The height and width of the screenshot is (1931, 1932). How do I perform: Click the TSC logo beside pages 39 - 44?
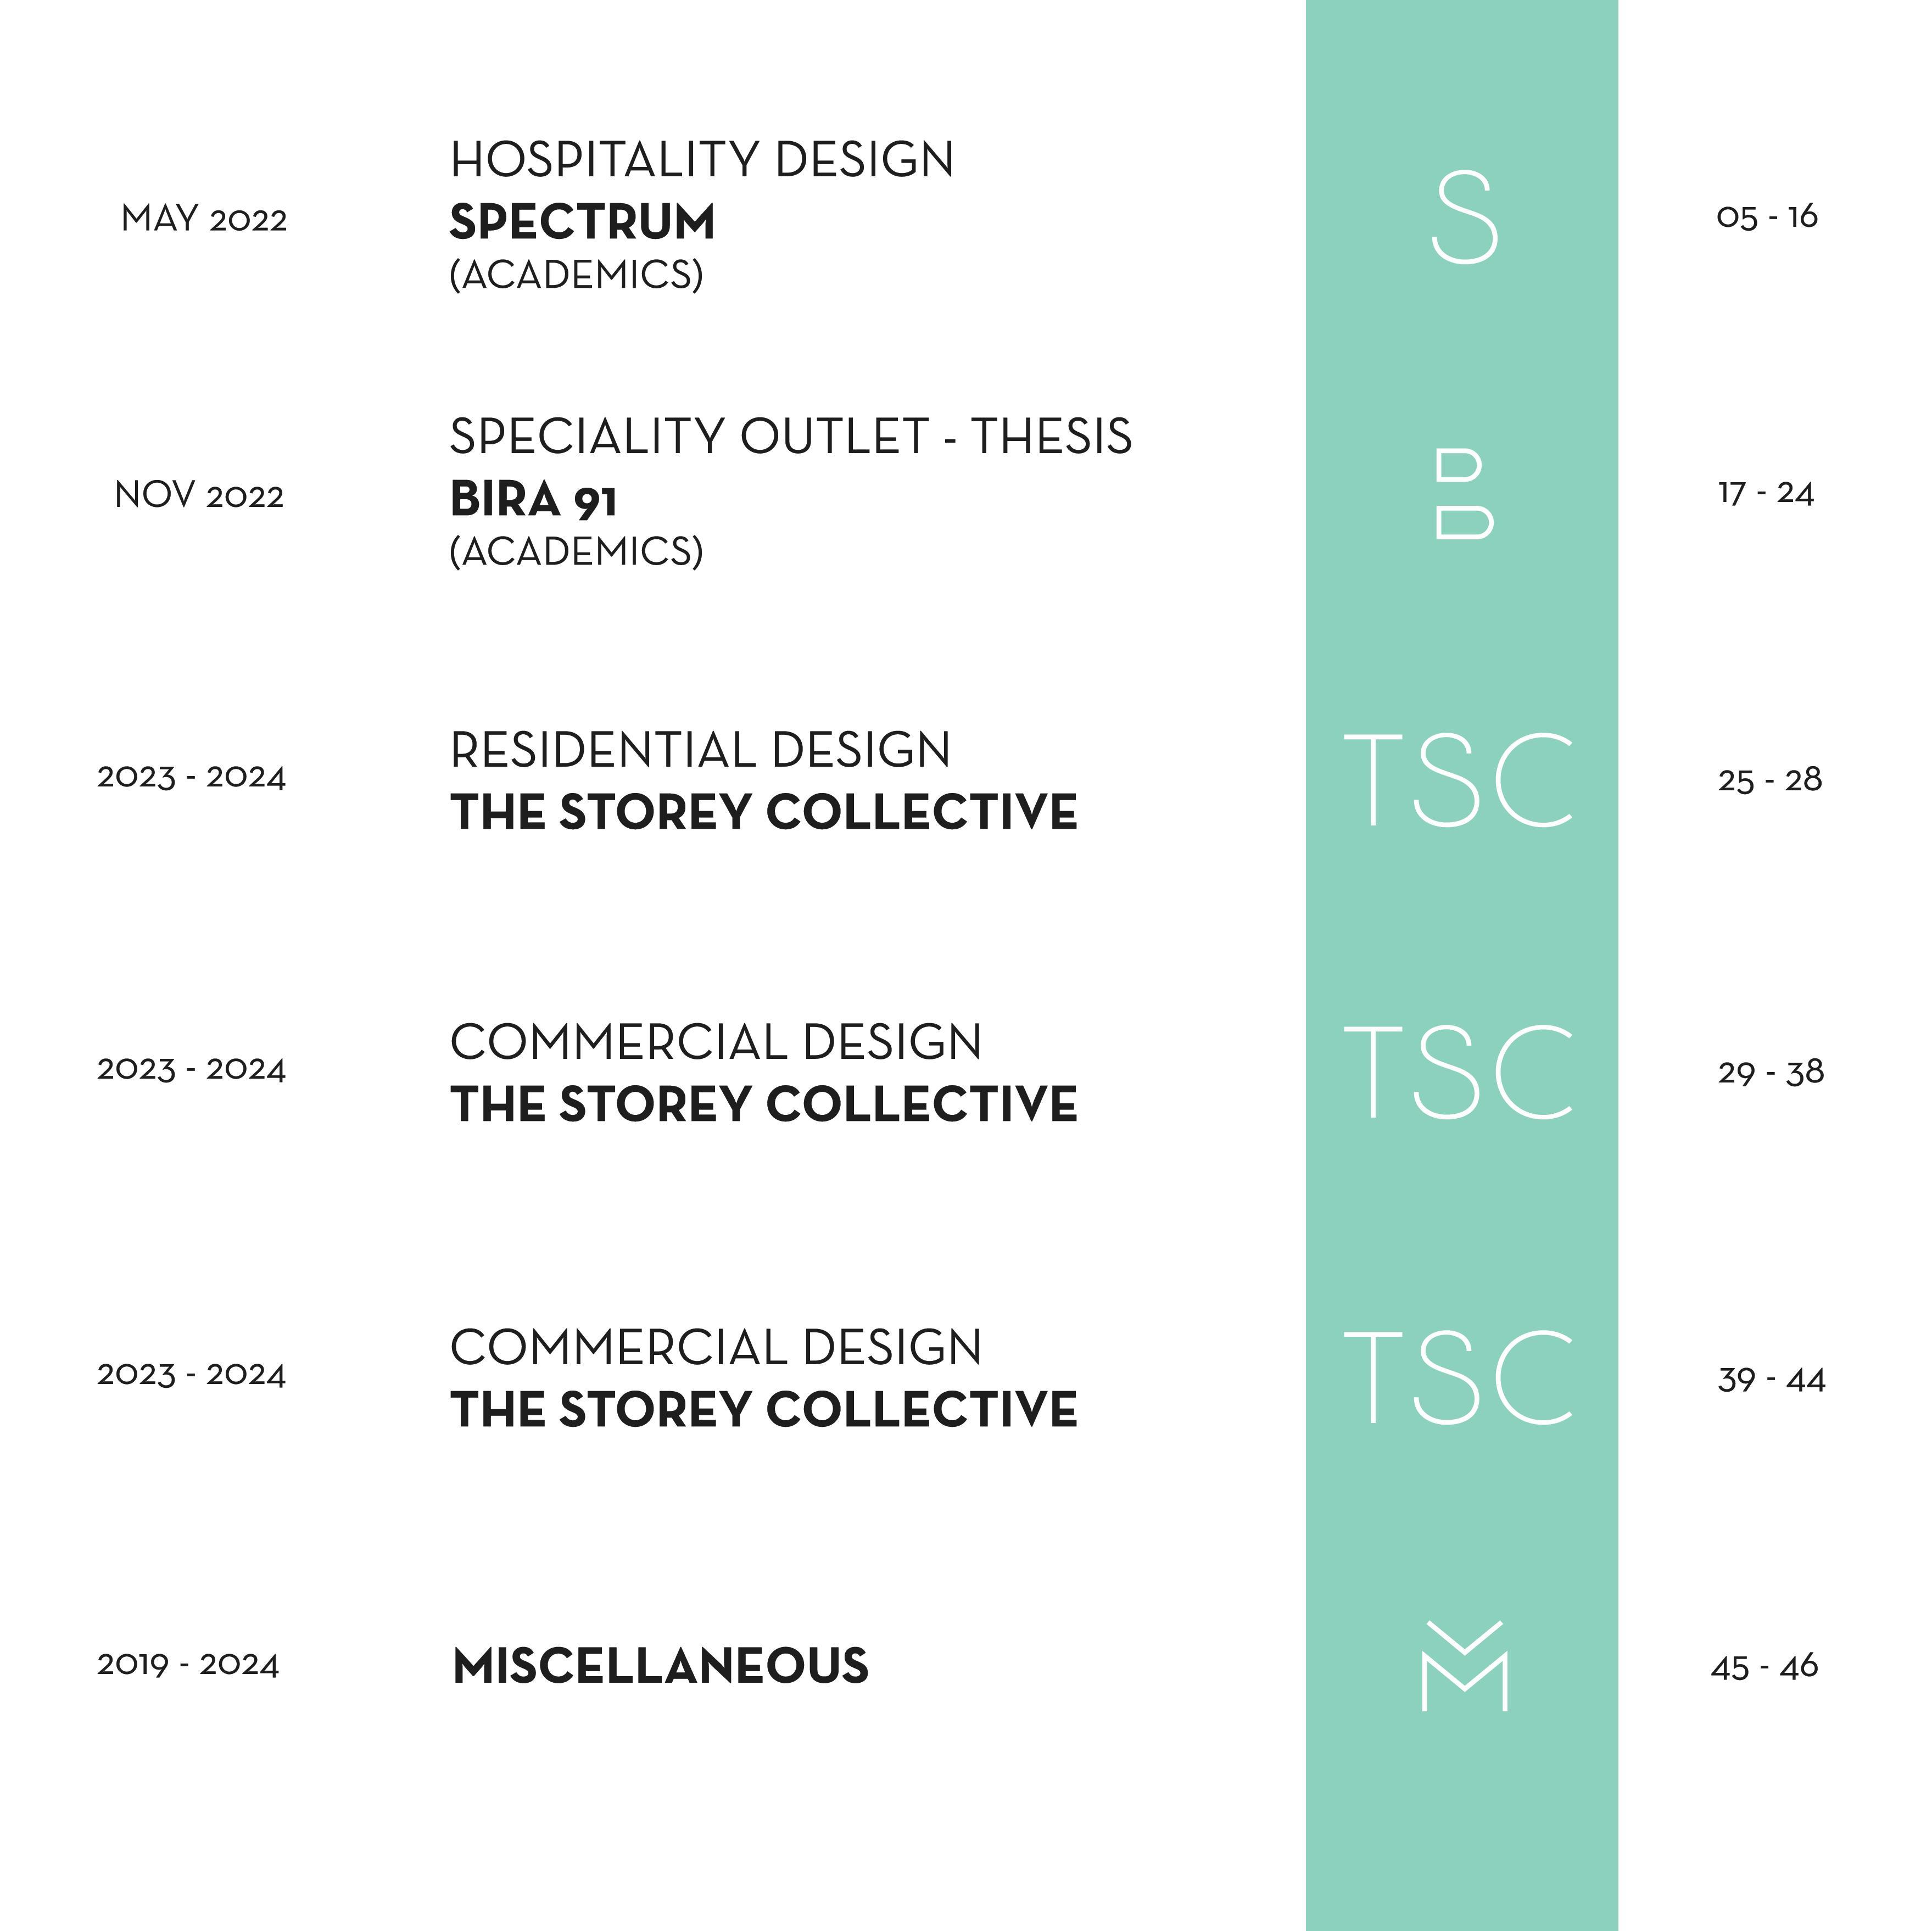(x=1459, y=1377)
